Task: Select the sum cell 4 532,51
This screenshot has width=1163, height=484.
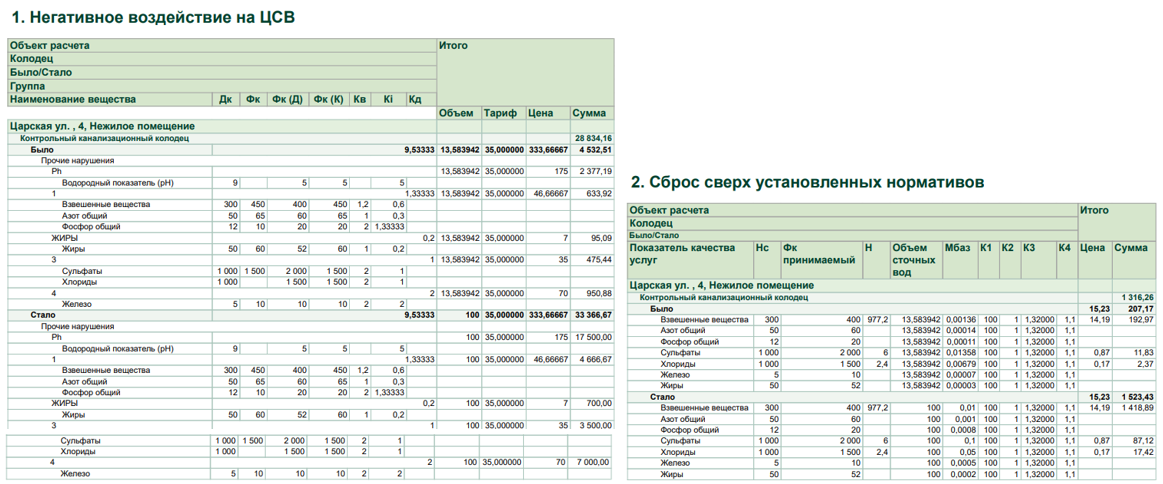Action: pos(594,149)
